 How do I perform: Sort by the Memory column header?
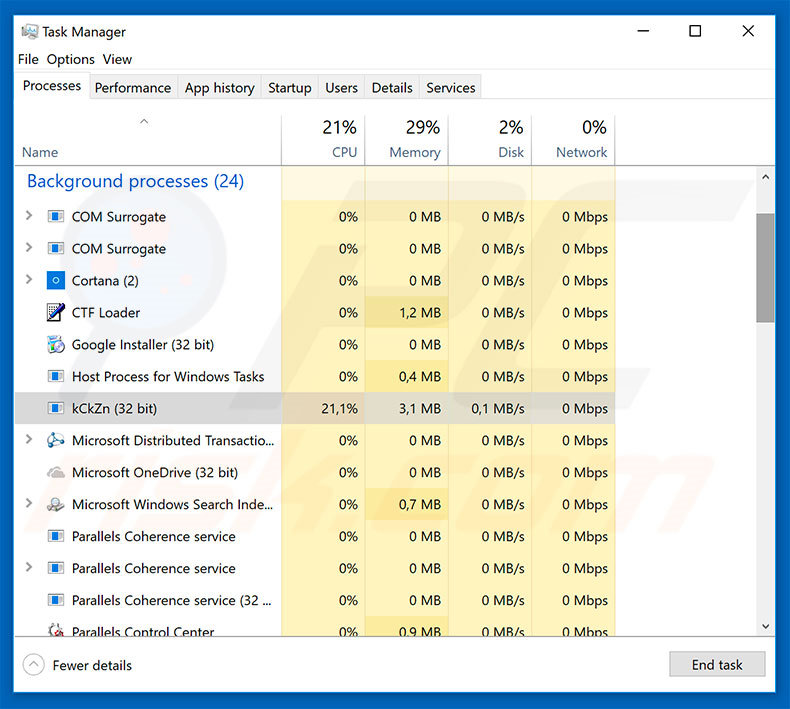pos(407,140)
